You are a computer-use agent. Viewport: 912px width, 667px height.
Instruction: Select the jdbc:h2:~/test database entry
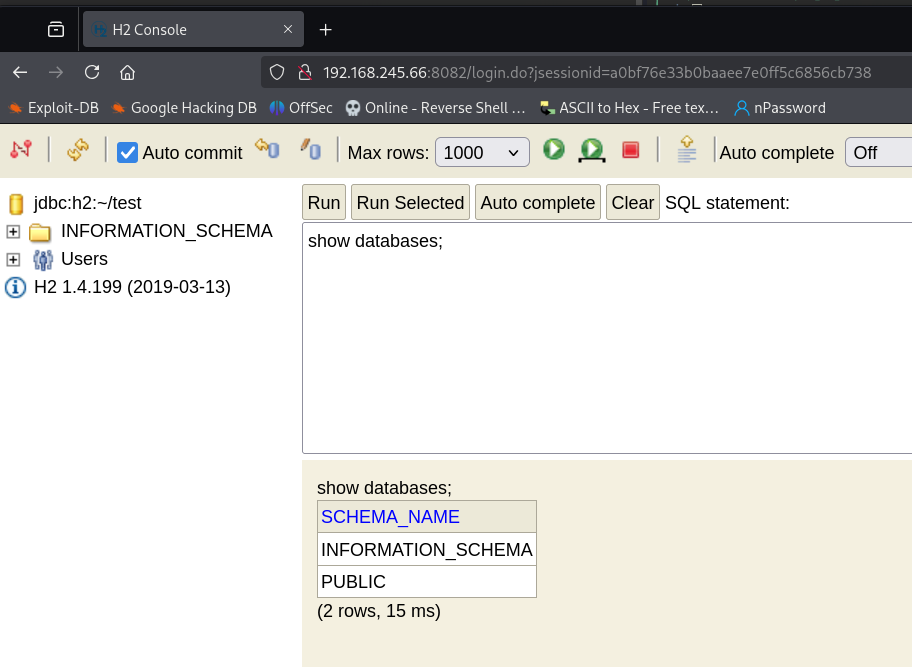pyautogui.click(x=87, y=203)
